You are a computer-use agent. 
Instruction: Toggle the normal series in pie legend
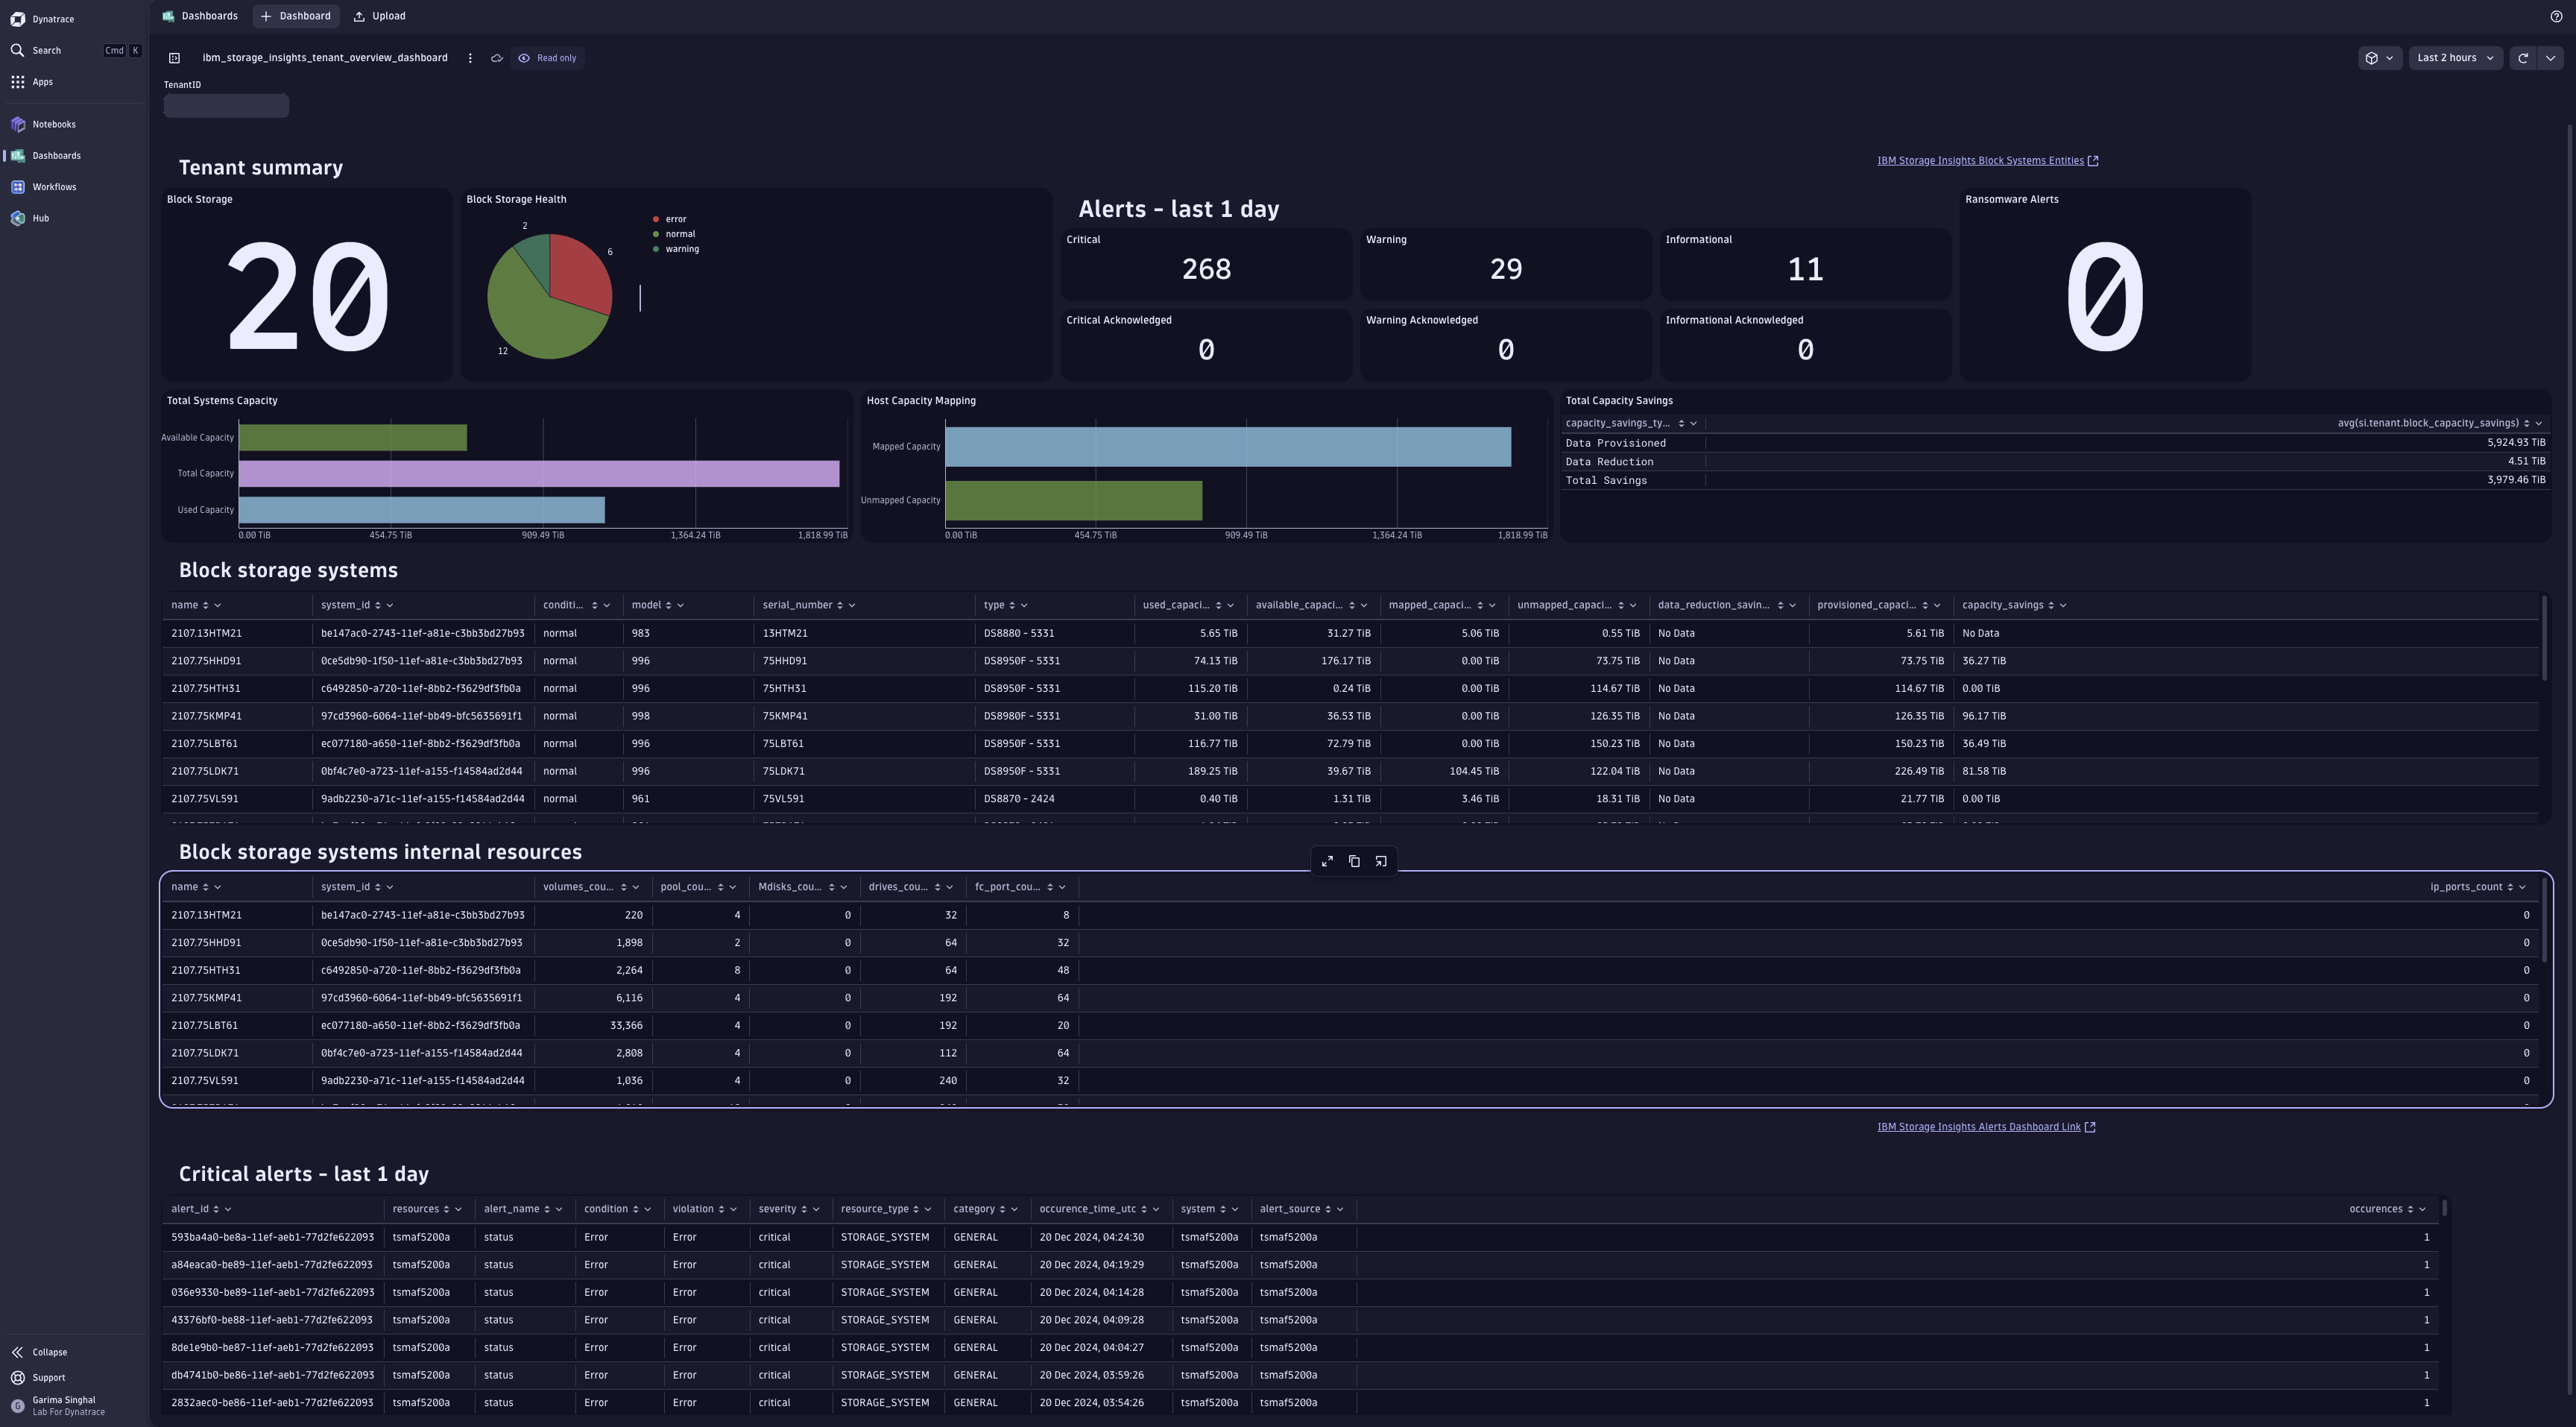(674, 234)
